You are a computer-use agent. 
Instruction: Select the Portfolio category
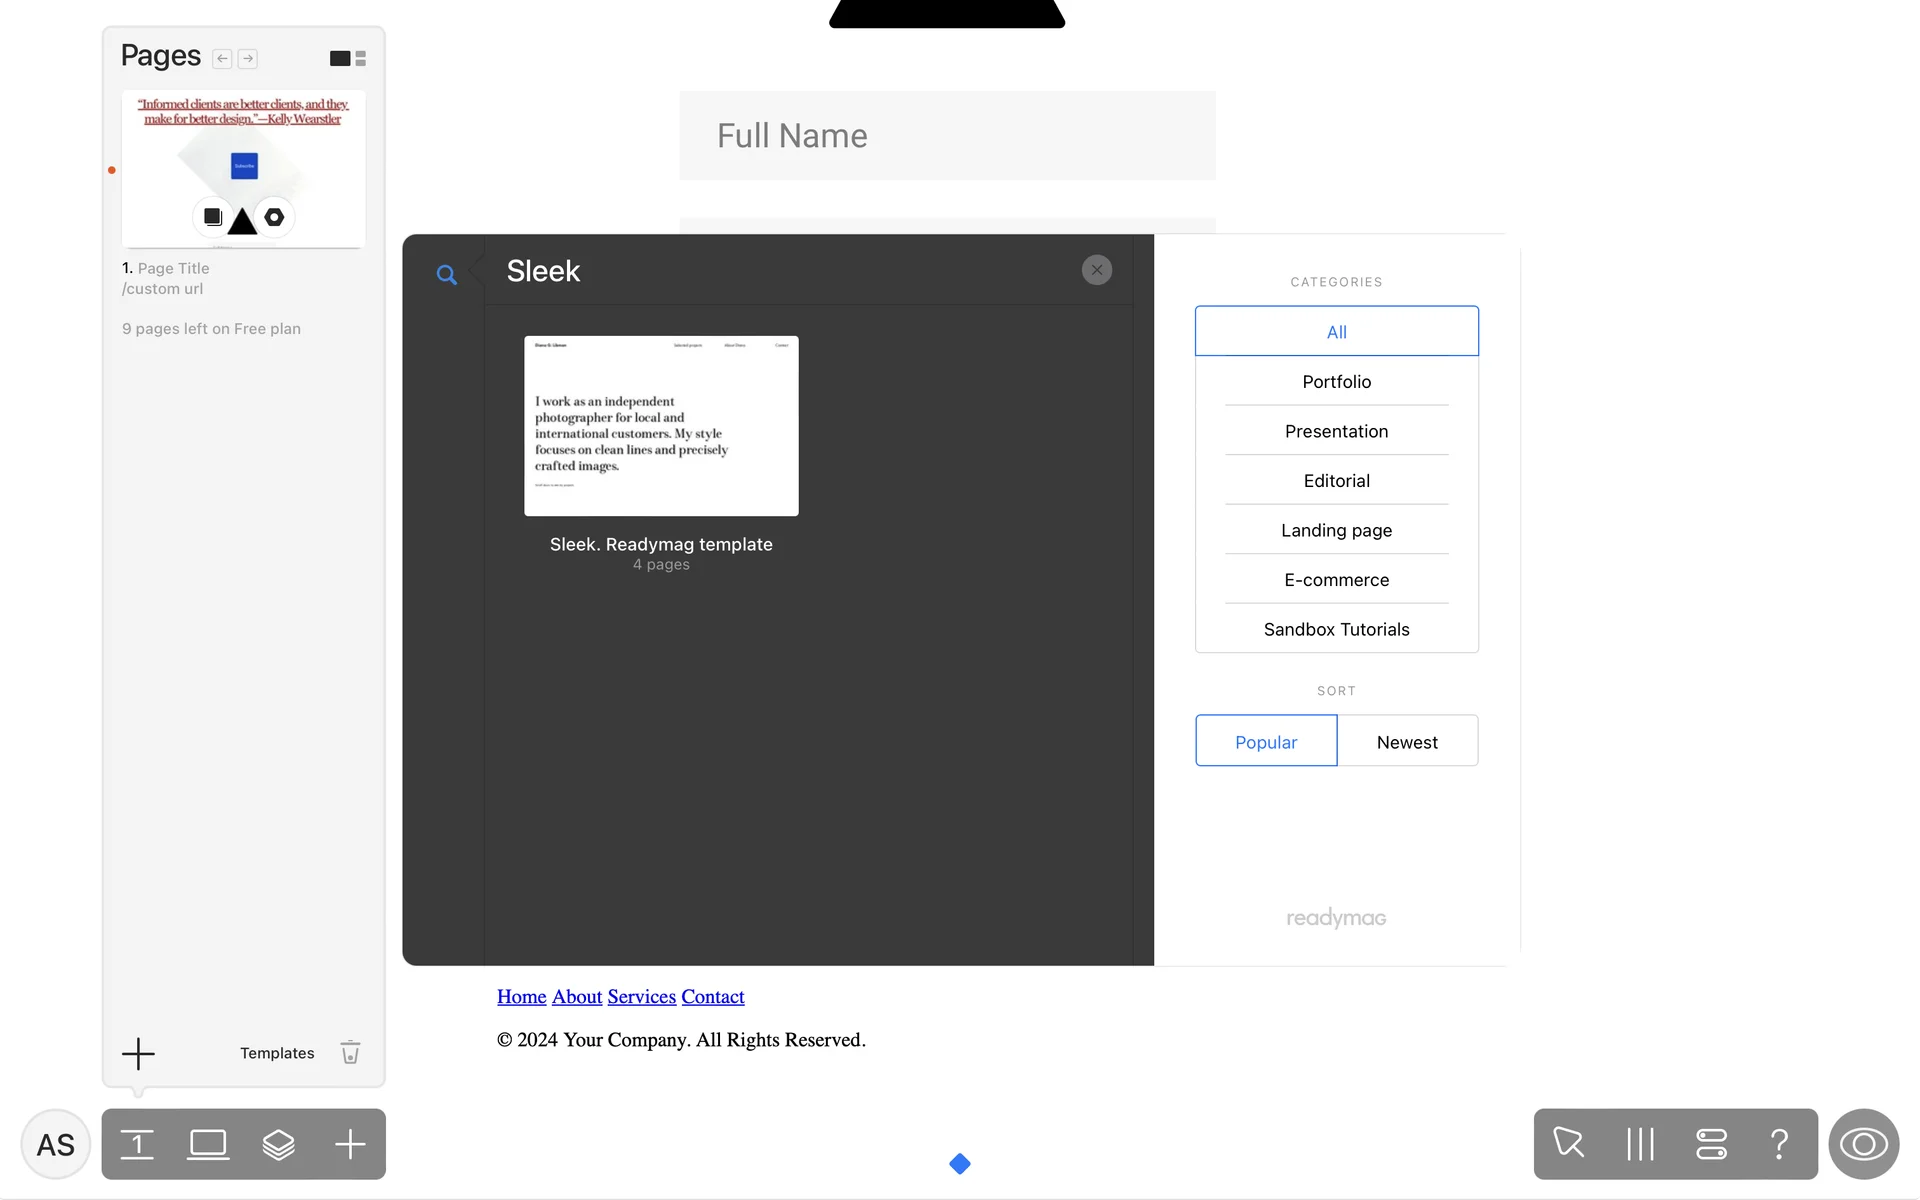[x=1336, y=382]
